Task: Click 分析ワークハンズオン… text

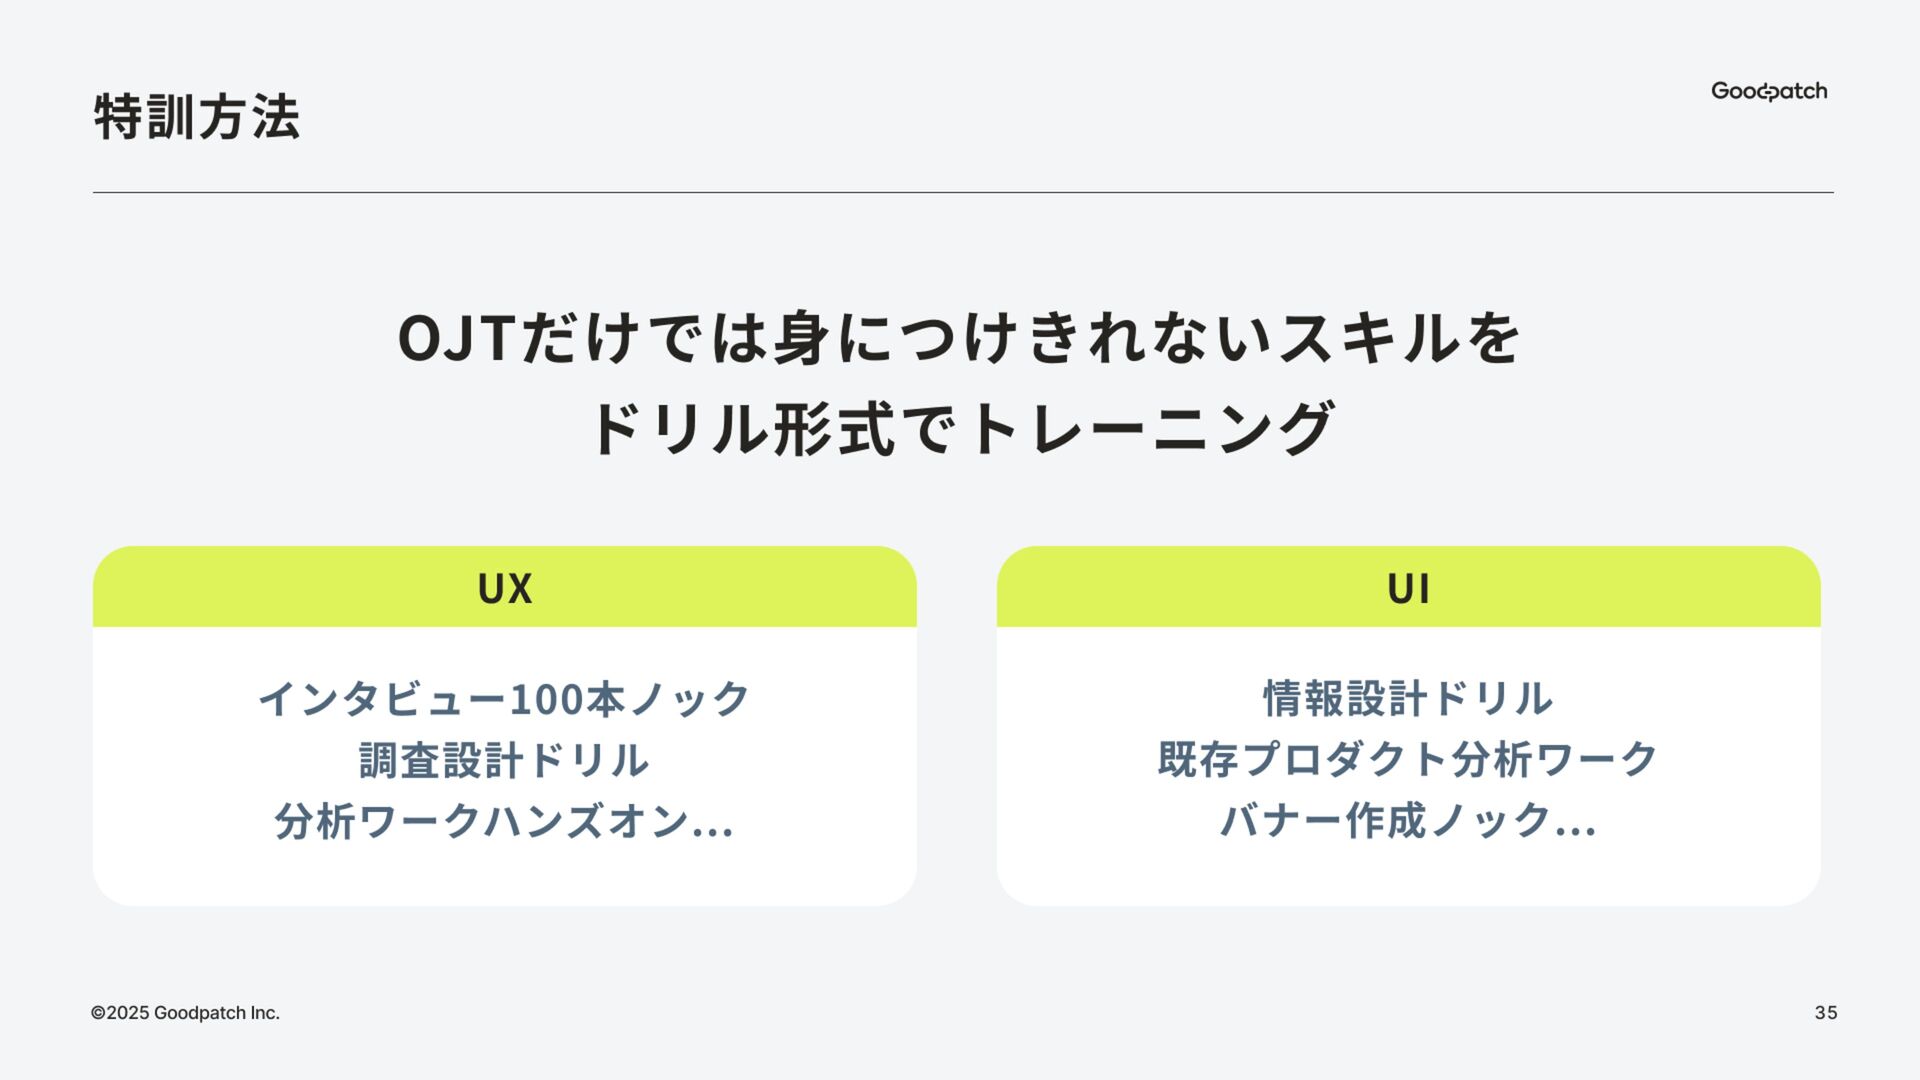Action: click(x=505, y=821)
